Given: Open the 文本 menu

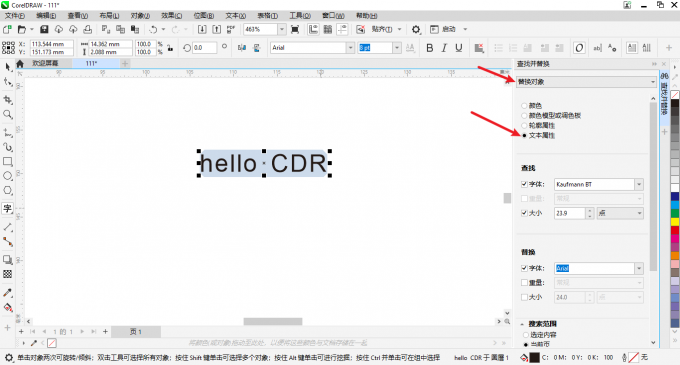Looking at the screenshot, I should click(x=235, y=16).
